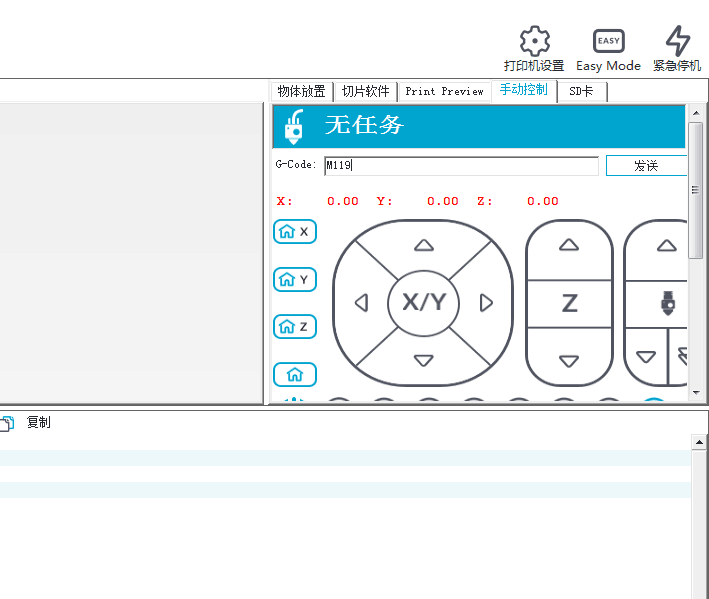Move Y axis up with arrow
Viewport: 709px width, 599px height.
click(x=424, y=245)
